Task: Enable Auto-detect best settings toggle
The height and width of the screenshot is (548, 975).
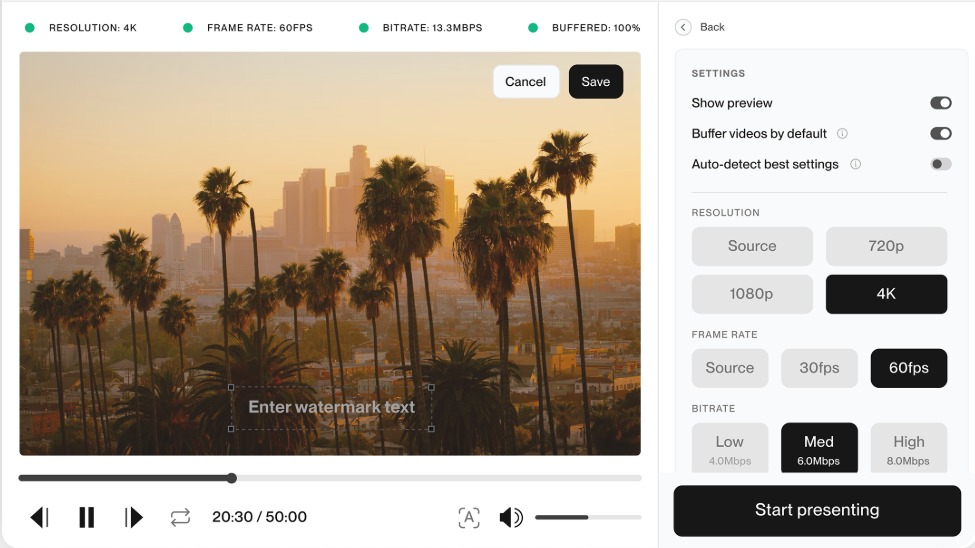Action: click(940, 164)
